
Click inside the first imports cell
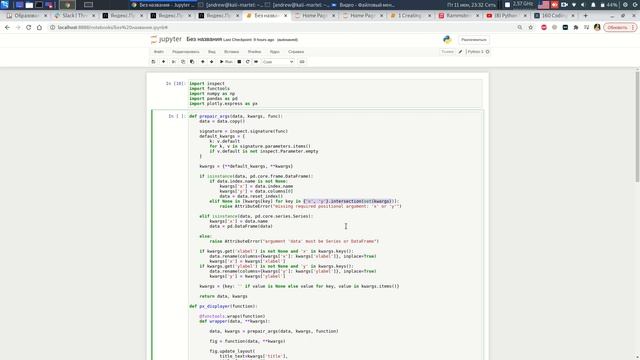click(x=336, y=93)
